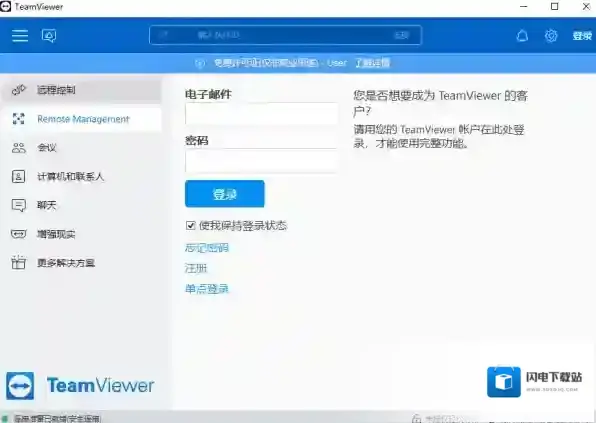Click the TeamViewer title bar app icon
Image resolution: width=596 pixels, height=423 pixels.
(x=6, y=7)
